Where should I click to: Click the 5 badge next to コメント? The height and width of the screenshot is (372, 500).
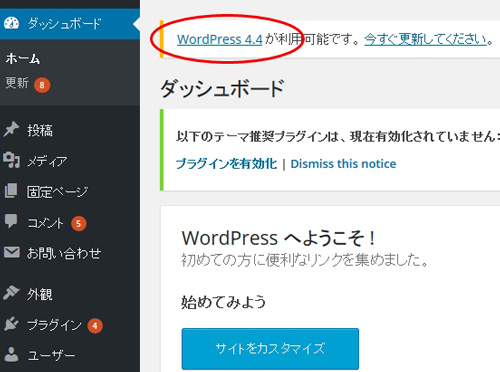tap(78, 223)
